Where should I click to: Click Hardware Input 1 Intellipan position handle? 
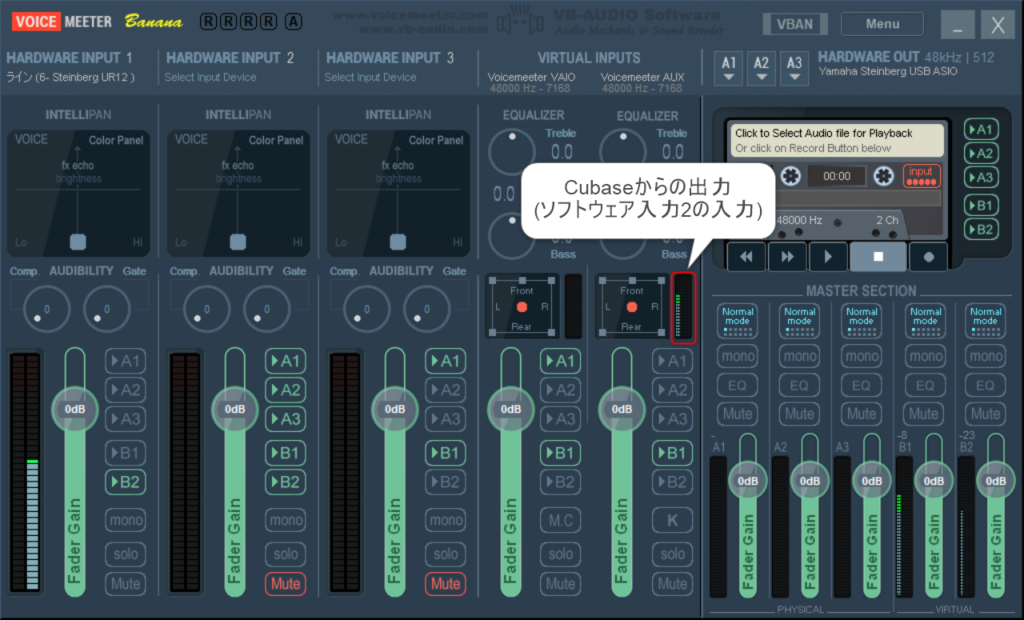78,242
